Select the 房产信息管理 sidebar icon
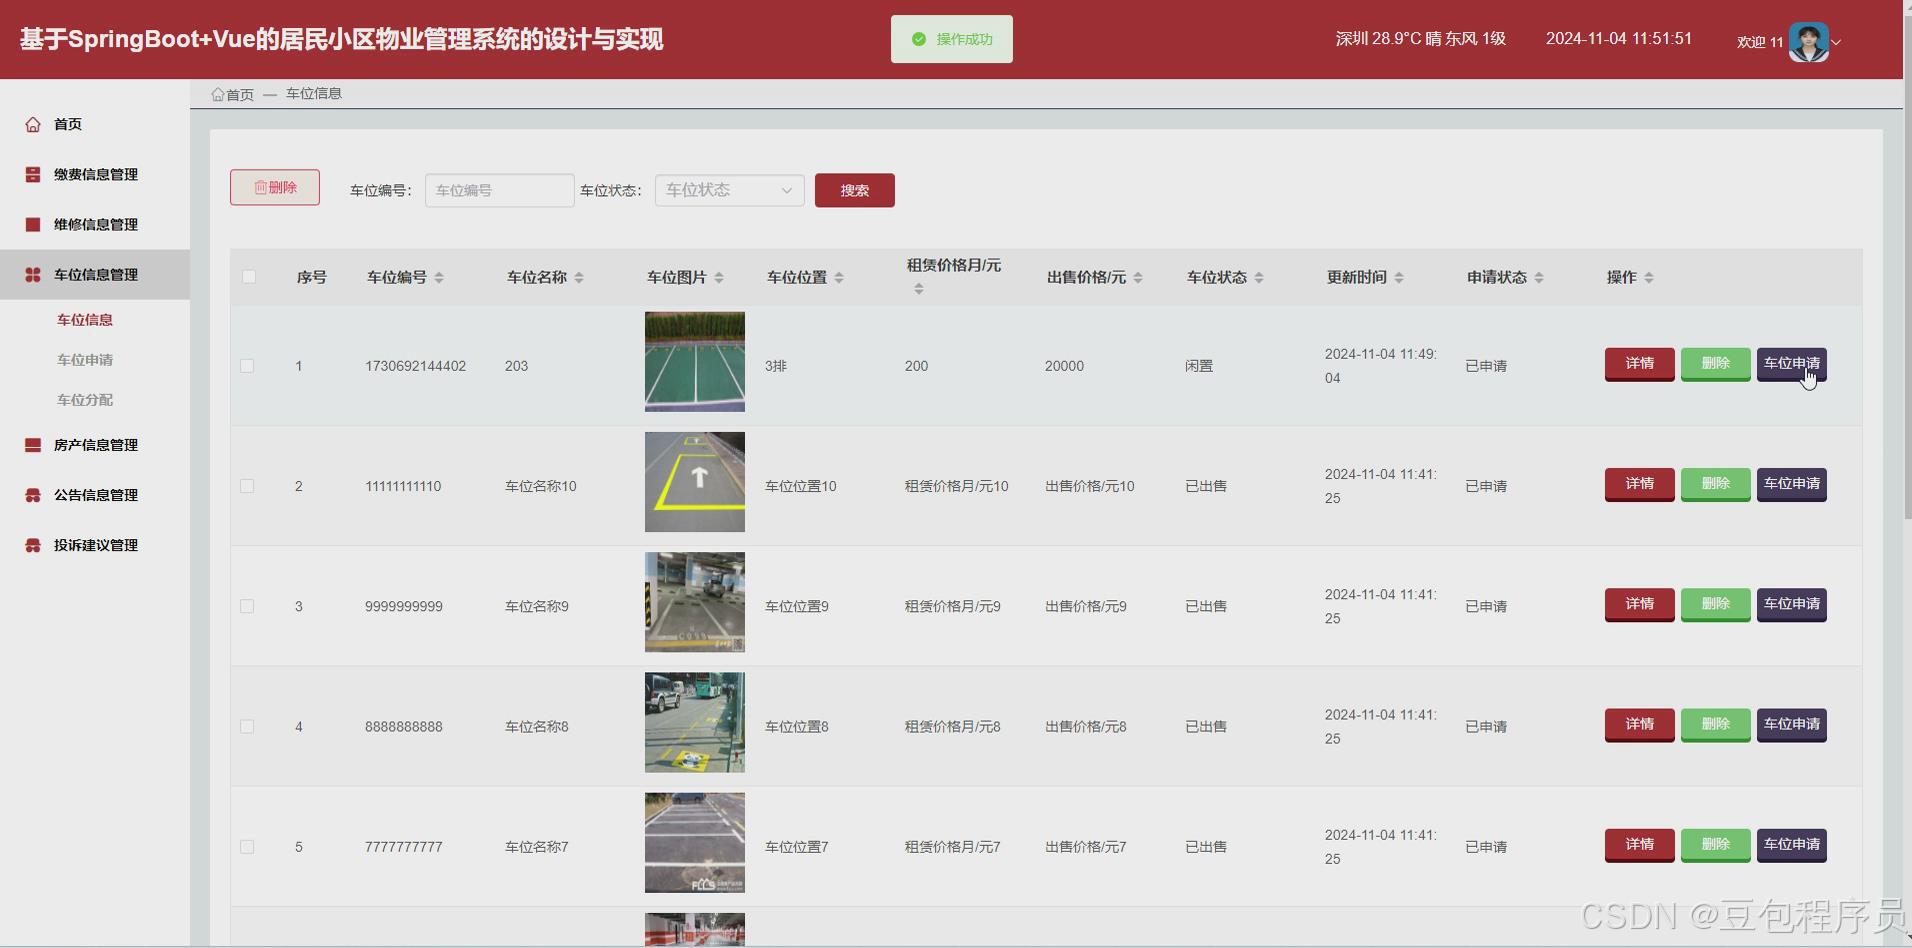The width and height of the screenshot is (1912, 948). [31, 445]
